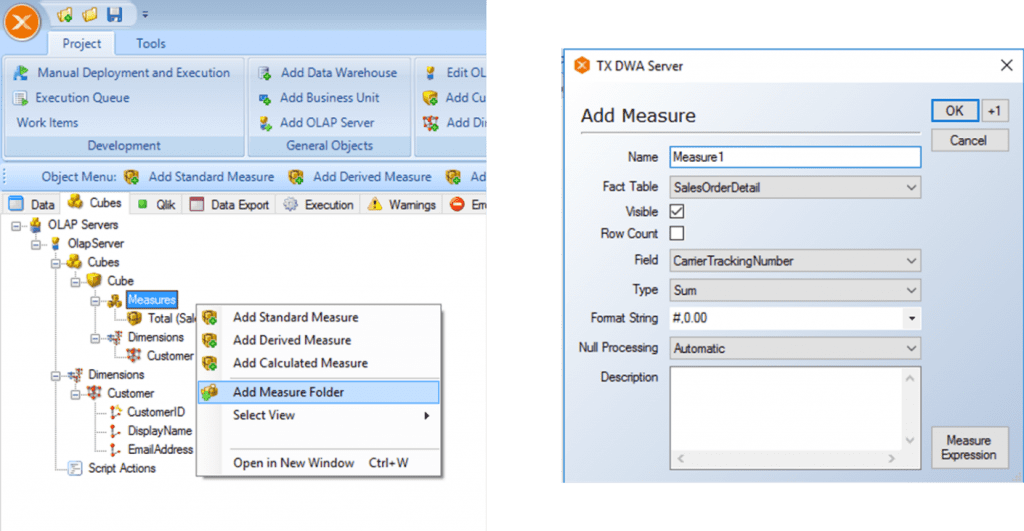Check the Row Count checkbox
This screenshot has width=1024, height=531.
point(677,233)
